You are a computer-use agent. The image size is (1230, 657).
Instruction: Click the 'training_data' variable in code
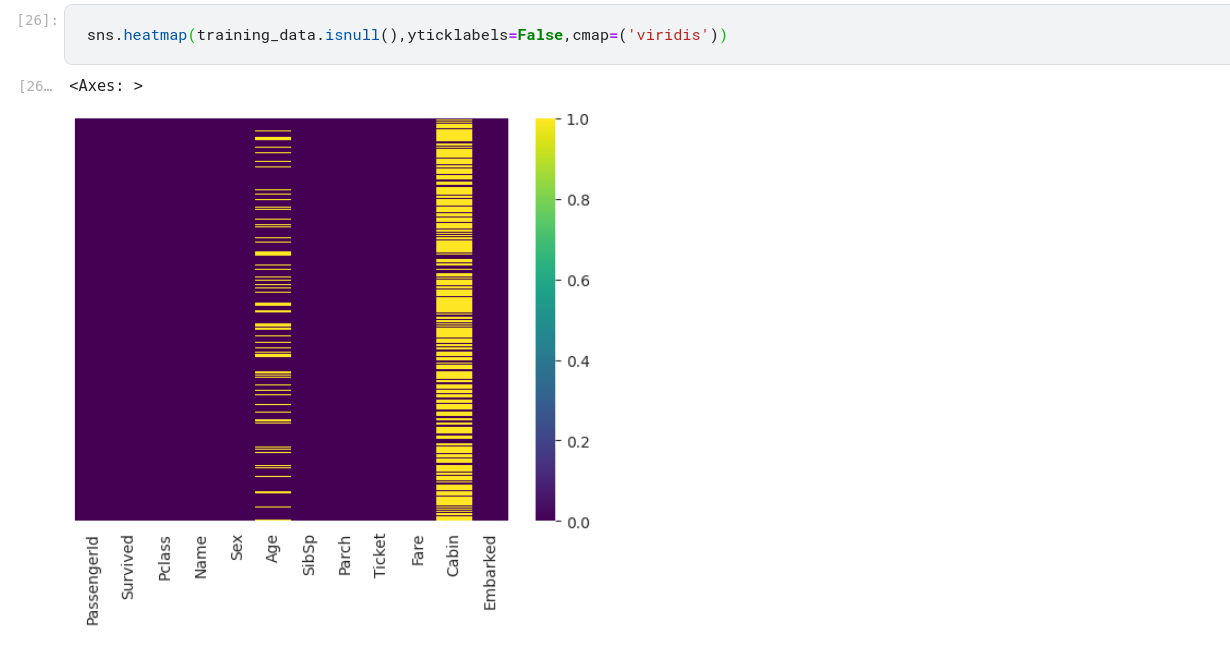[x=256, y=35]
